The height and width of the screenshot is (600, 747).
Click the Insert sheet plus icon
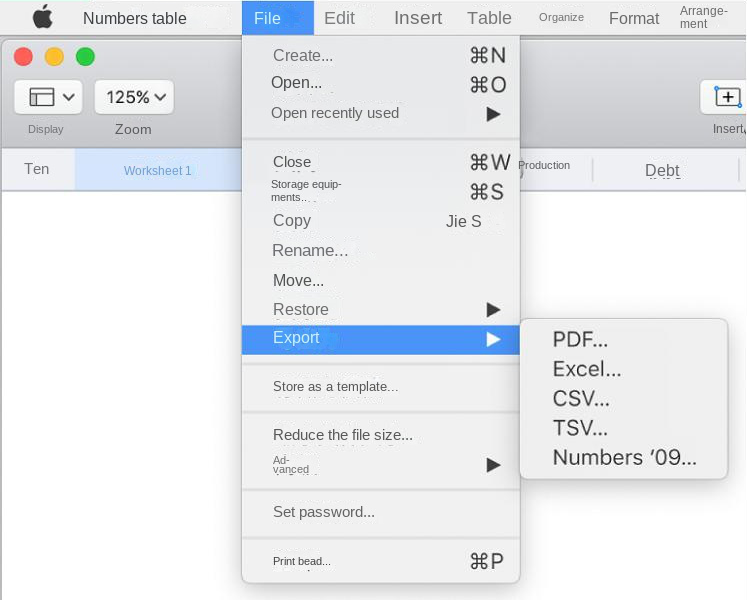[727, 97]
